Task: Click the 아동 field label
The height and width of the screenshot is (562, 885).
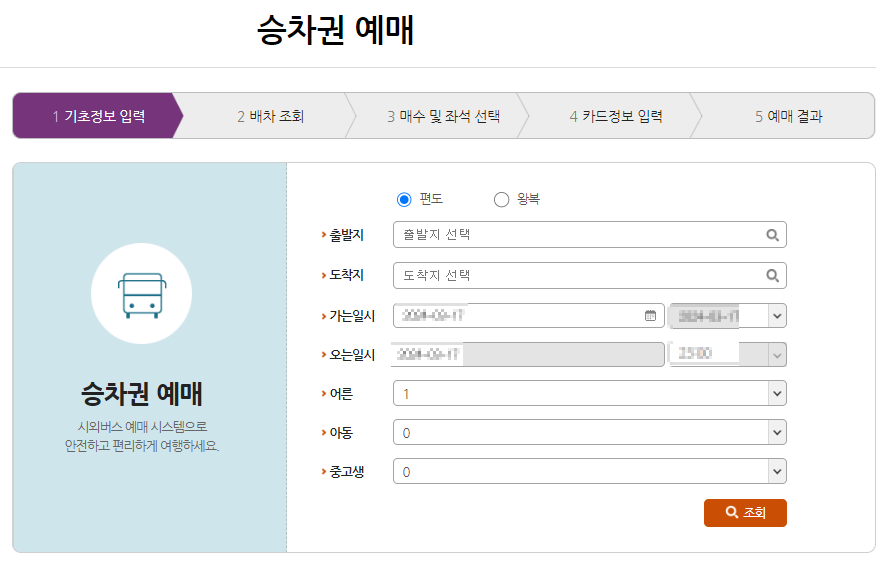Action: (341, 433)
